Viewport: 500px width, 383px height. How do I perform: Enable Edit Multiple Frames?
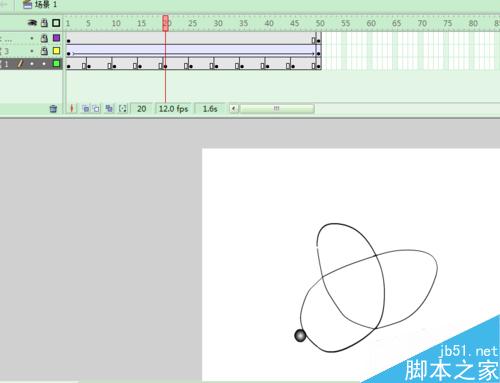coord(109,109)
